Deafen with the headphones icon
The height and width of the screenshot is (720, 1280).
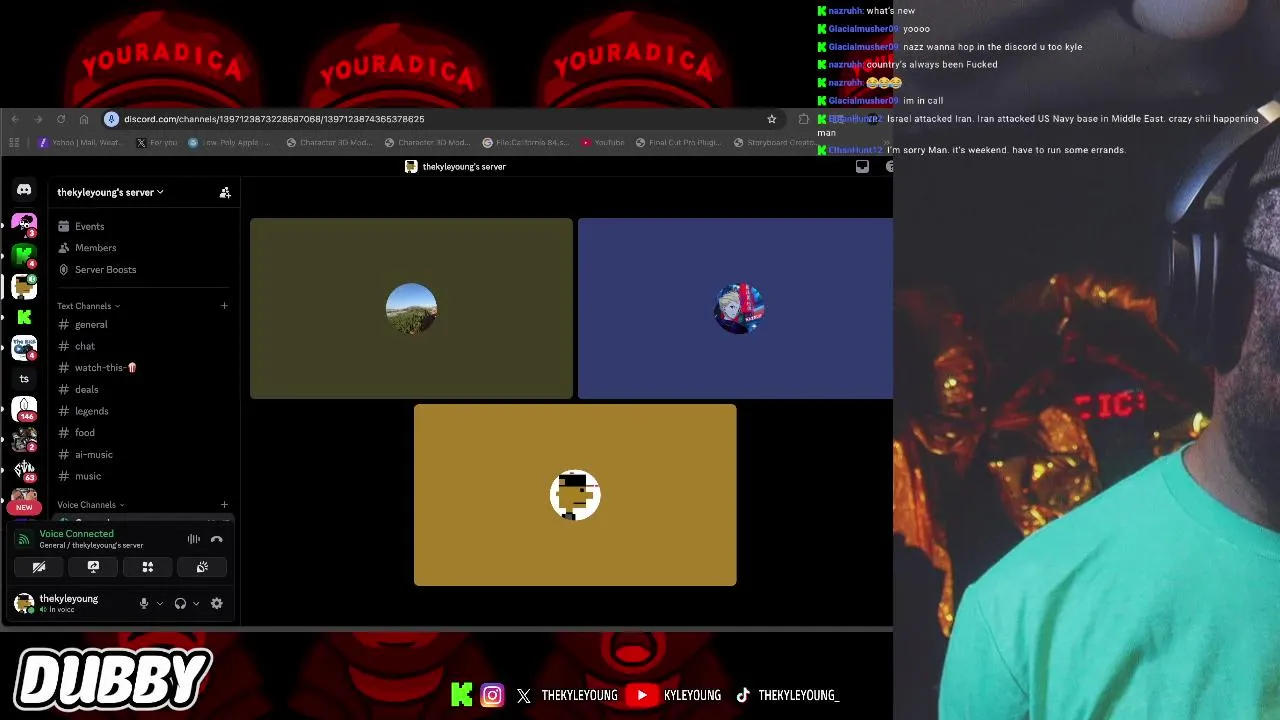coord(180,604)
